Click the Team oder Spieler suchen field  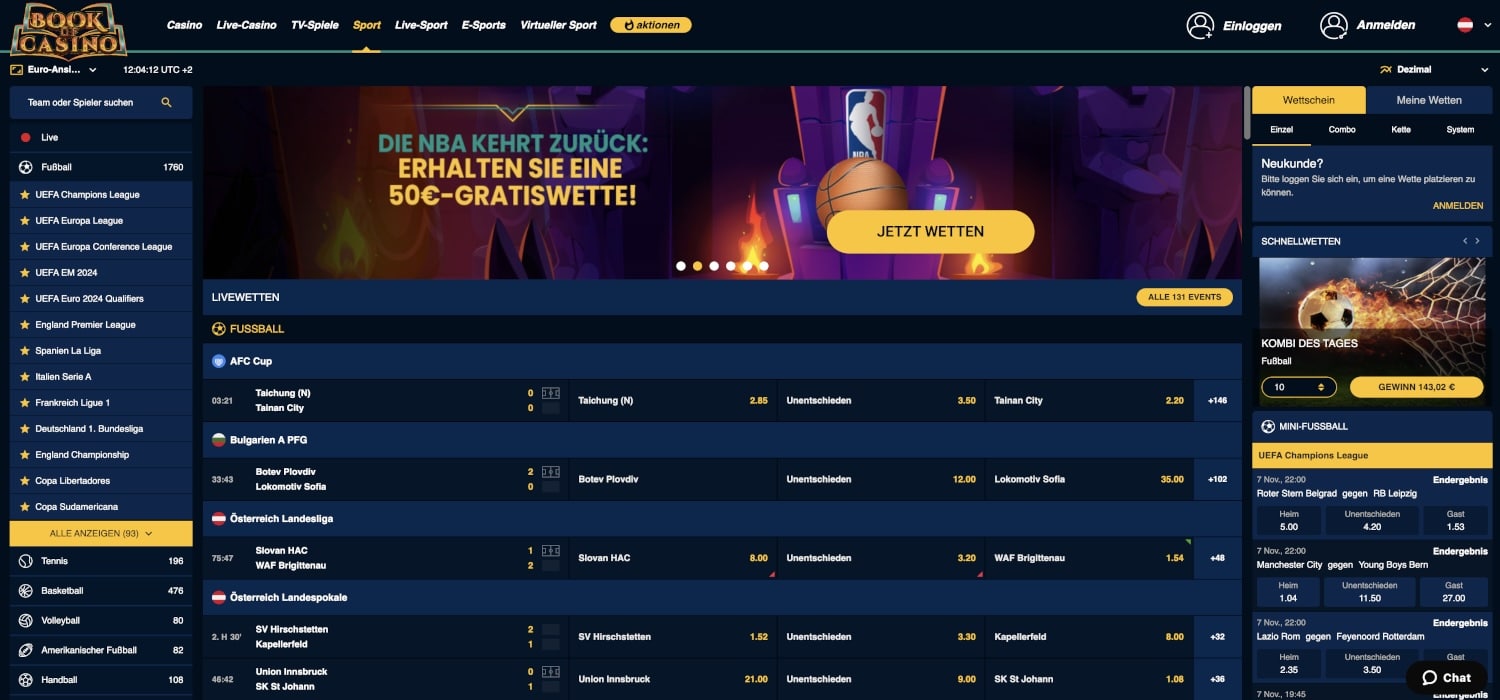(101, 102)
